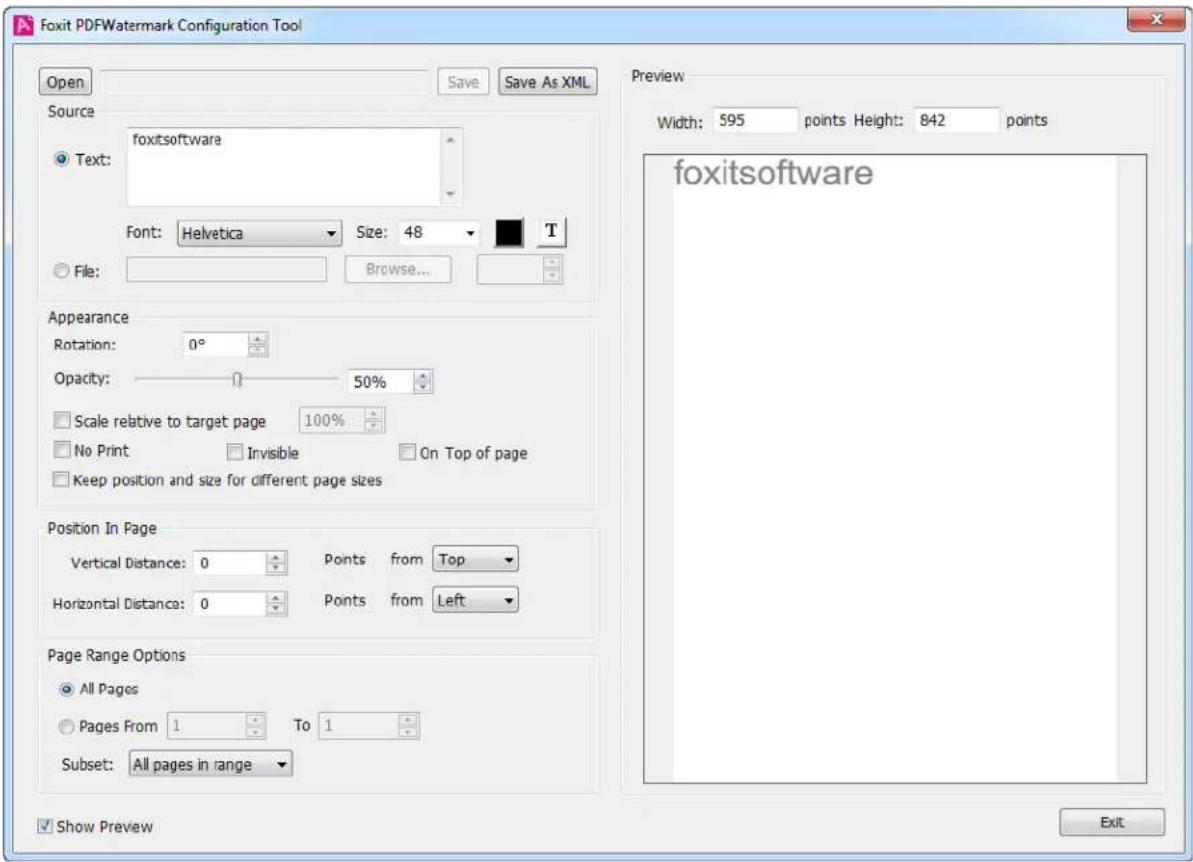
Task: Select All Pages radio button
Action: click(67, 689)
